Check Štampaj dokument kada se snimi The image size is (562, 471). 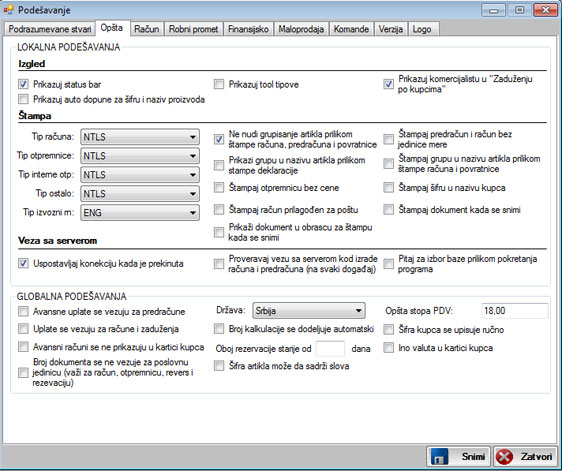click(x=389, y=210)
